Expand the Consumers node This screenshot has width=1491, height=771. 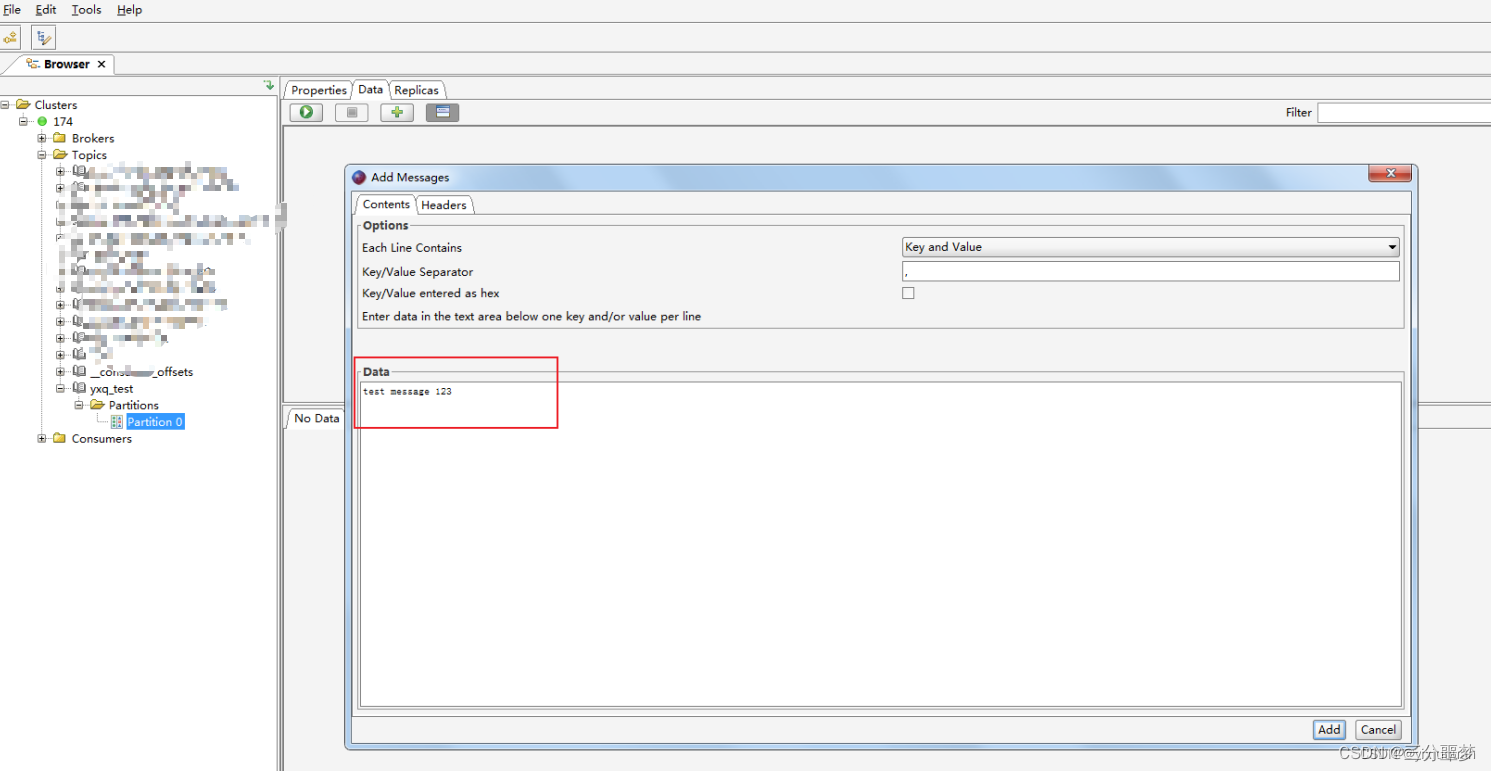tap(42, 438)
